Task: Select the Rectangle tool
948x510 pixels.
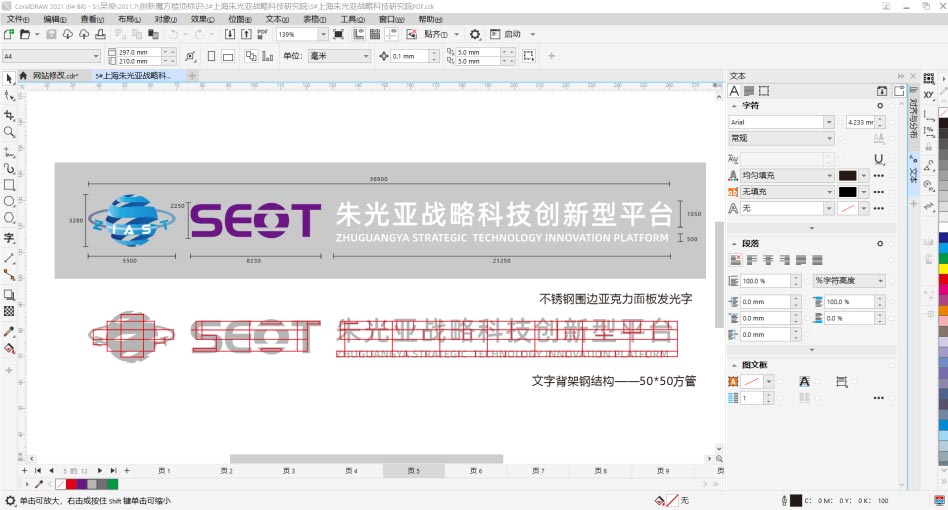Action: coord(9,185)
